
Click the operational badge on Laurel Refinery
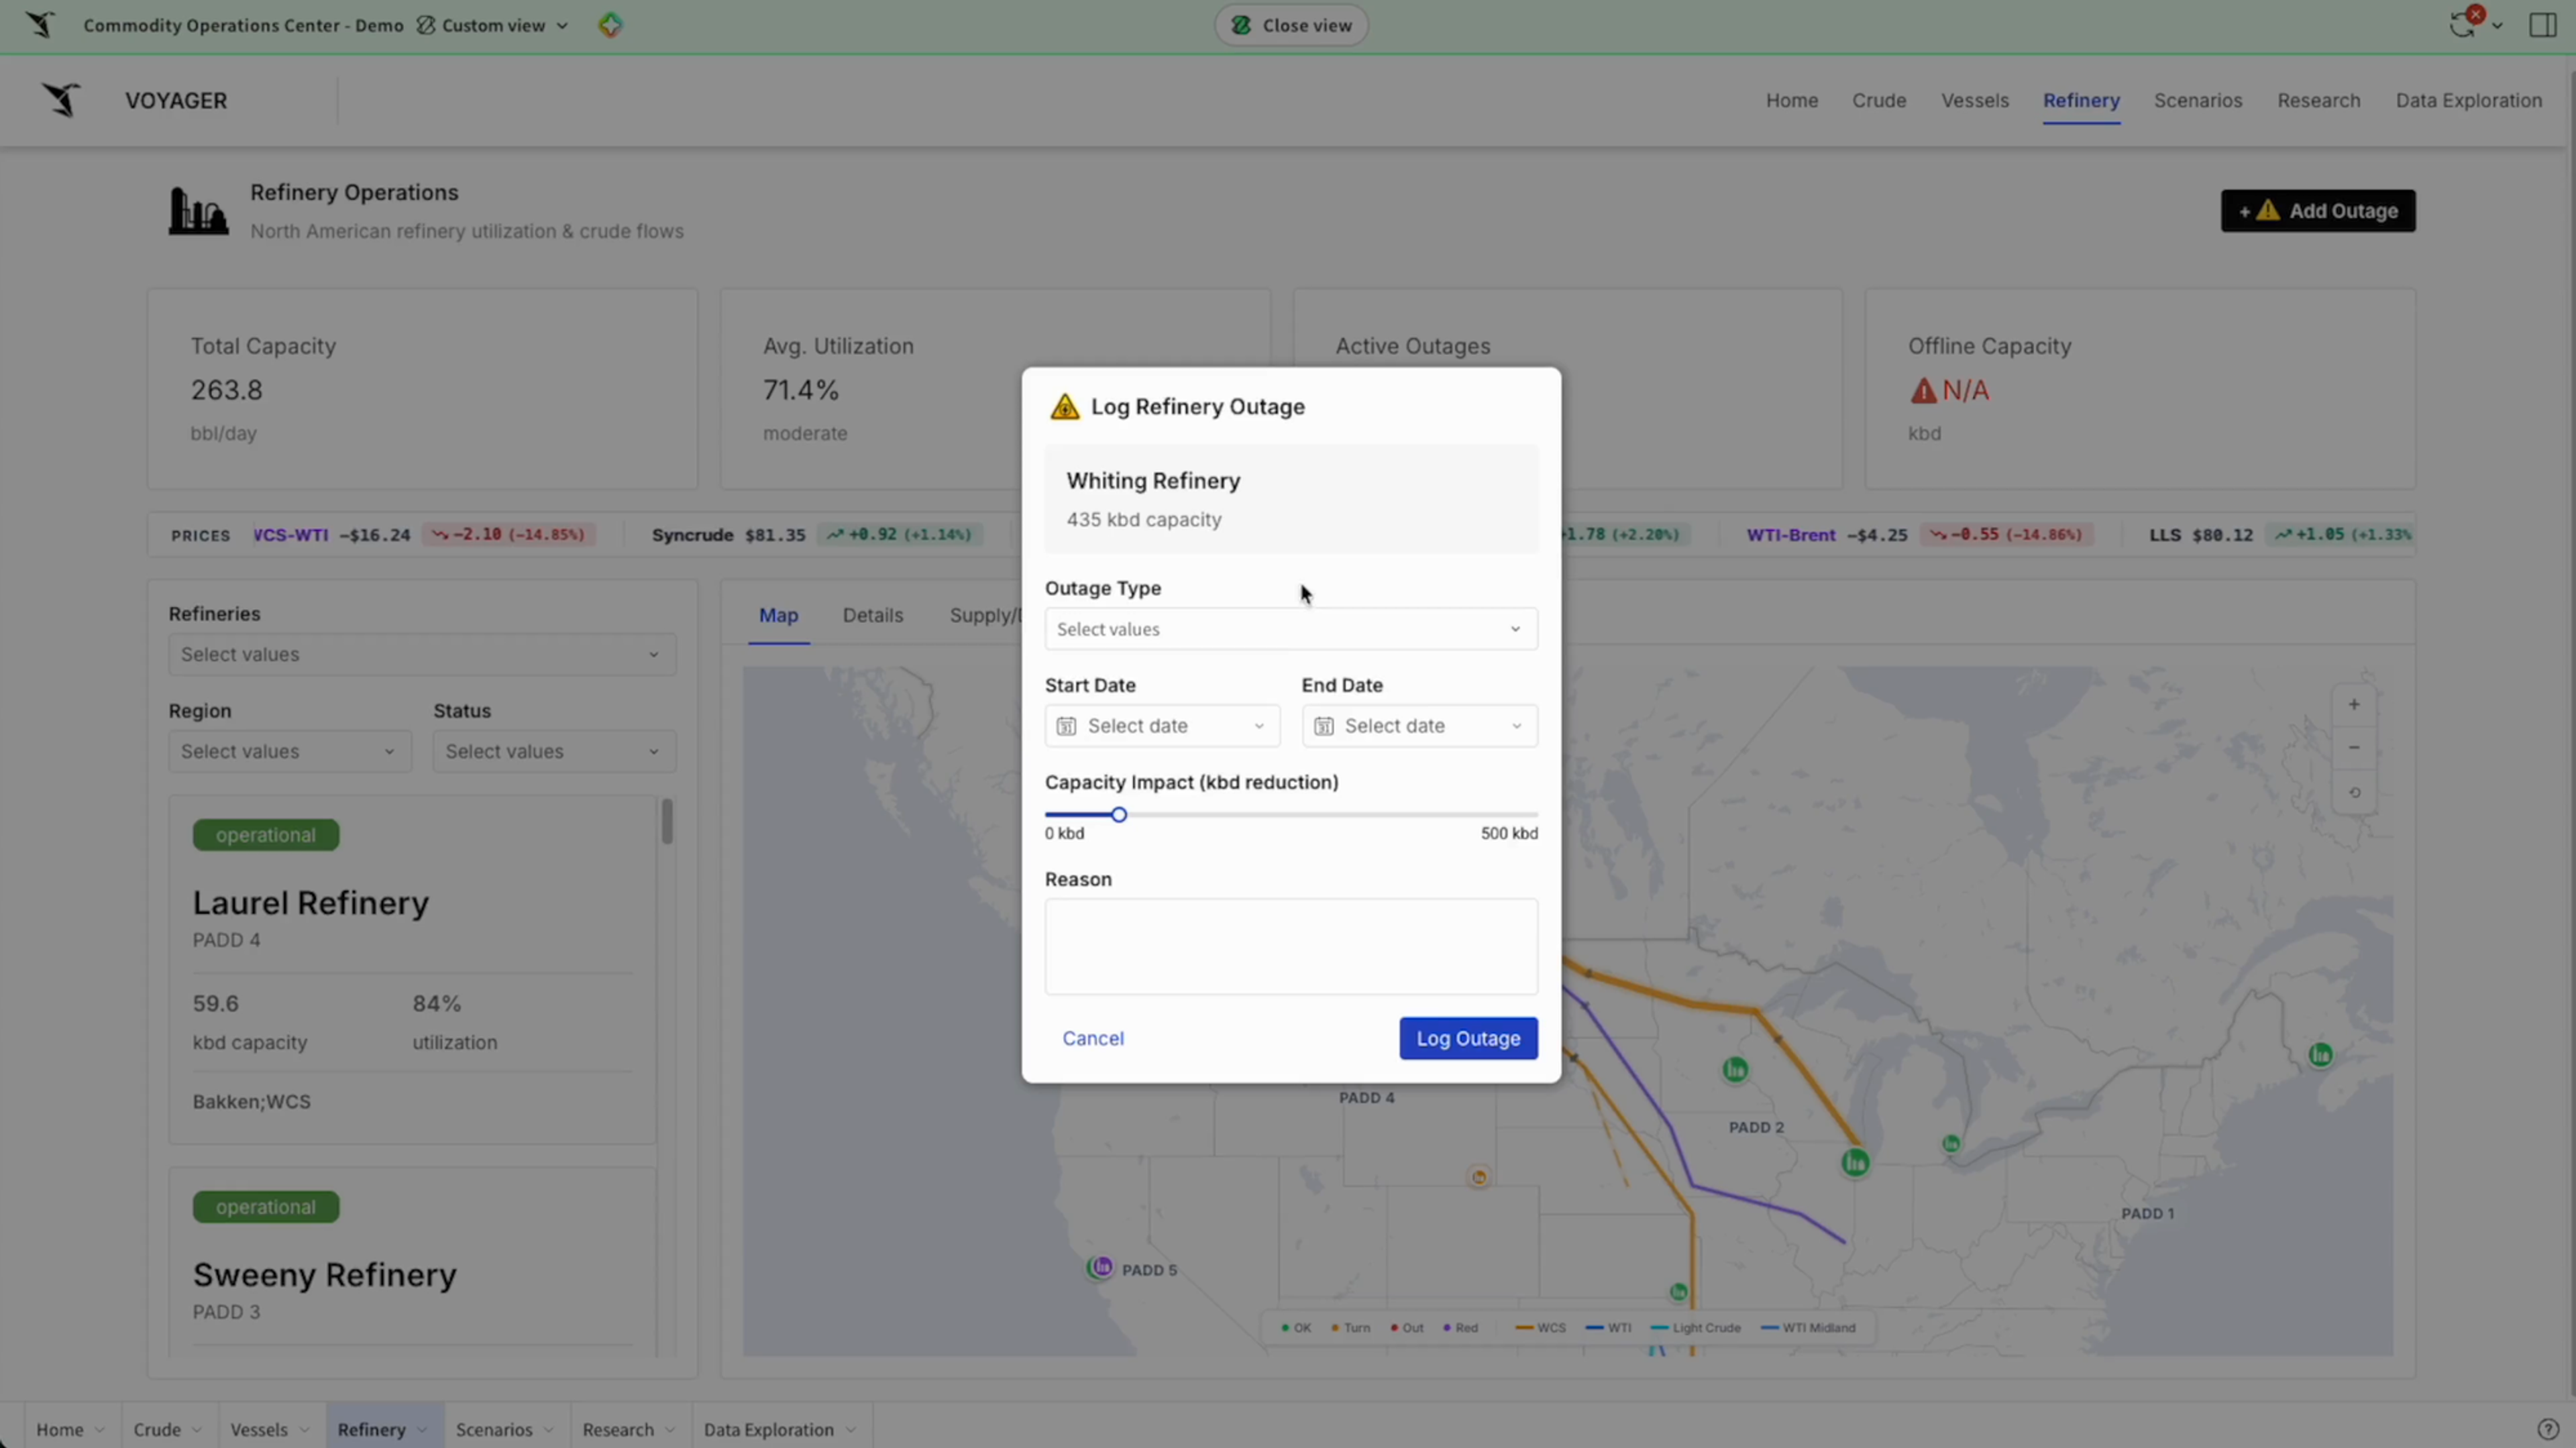click(266, 835)
